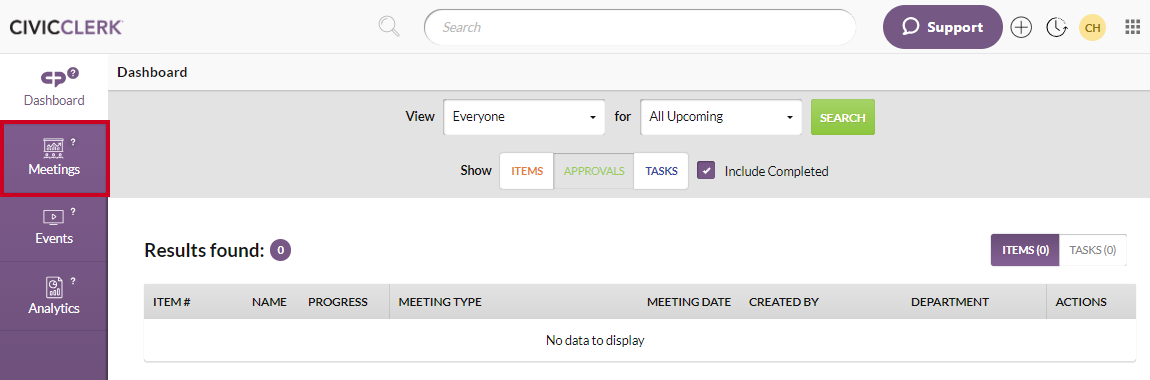Screen dimensions: 1150x380
Task: Toggle the TASKS show filter
Action: [x=662, y=171]
